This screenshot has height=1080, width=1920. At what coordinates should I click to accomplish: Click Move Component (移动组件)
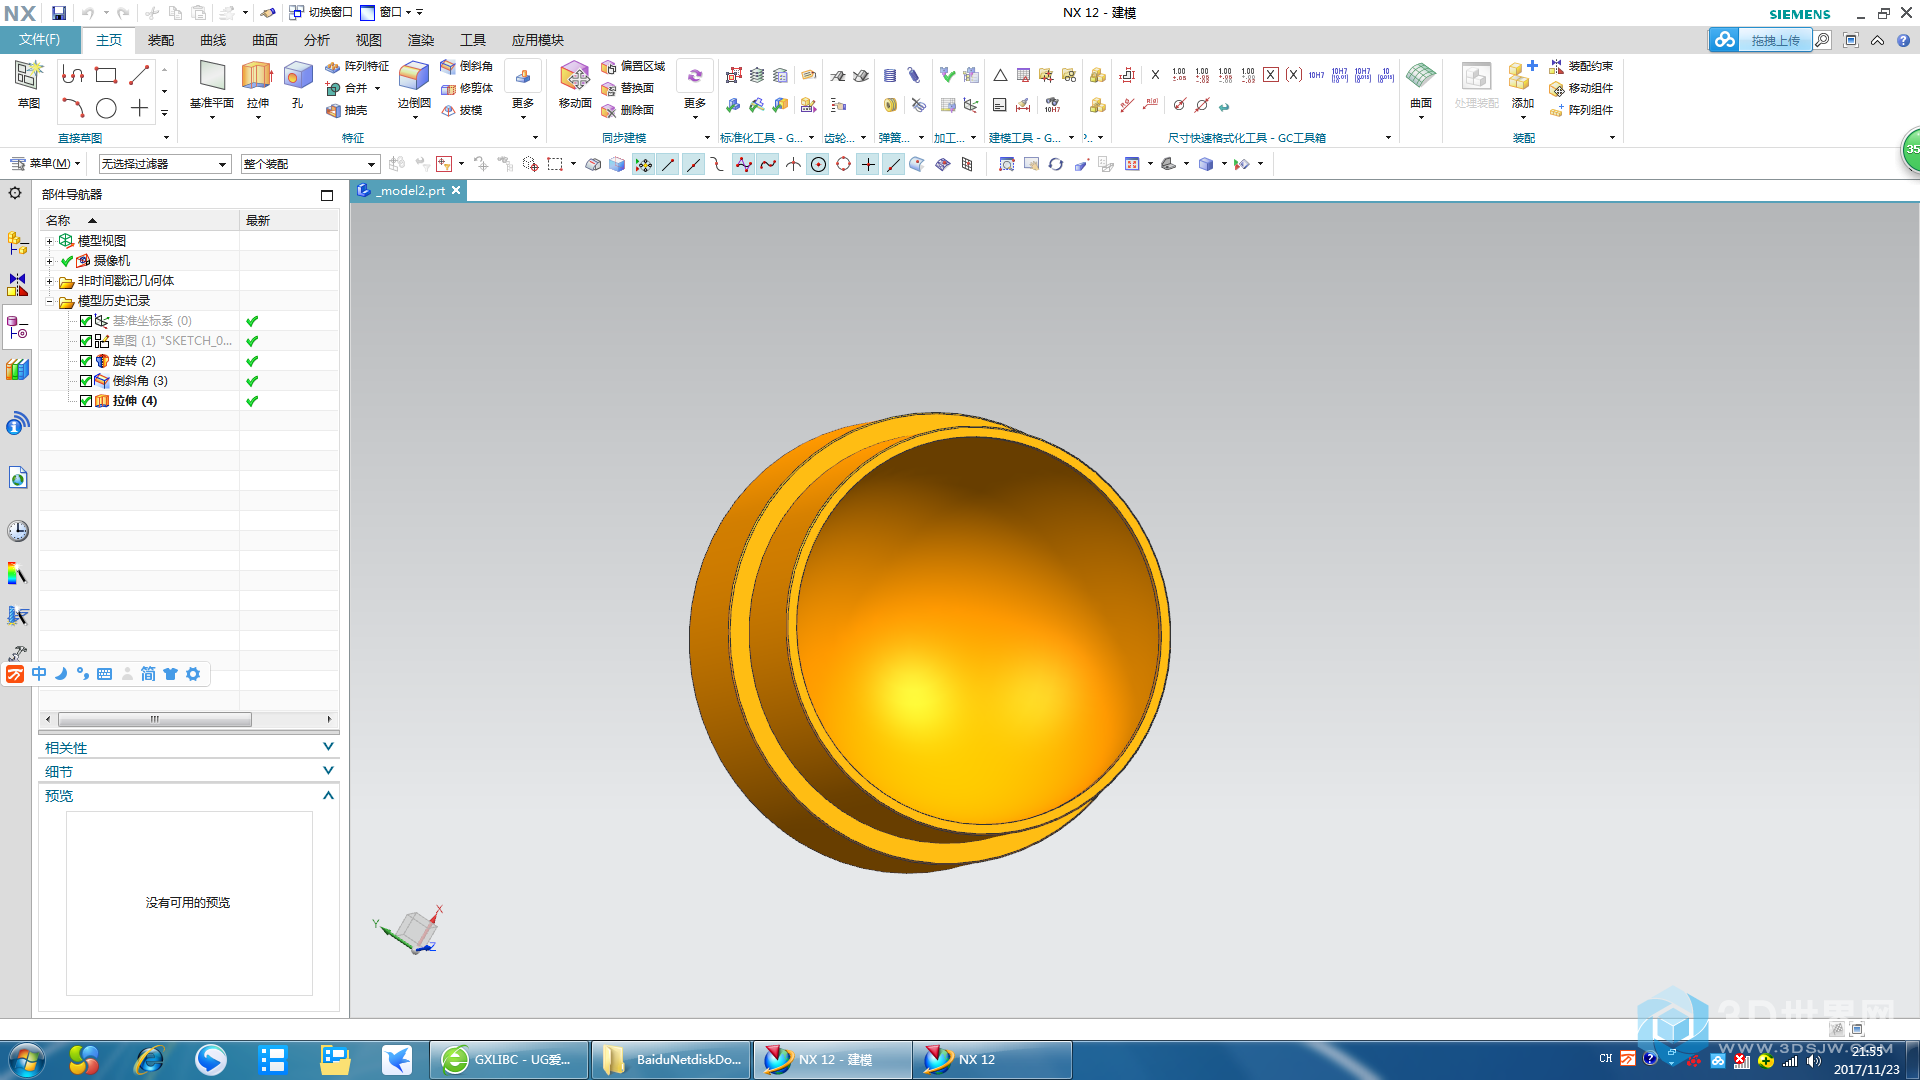[x=1581, y=88]
